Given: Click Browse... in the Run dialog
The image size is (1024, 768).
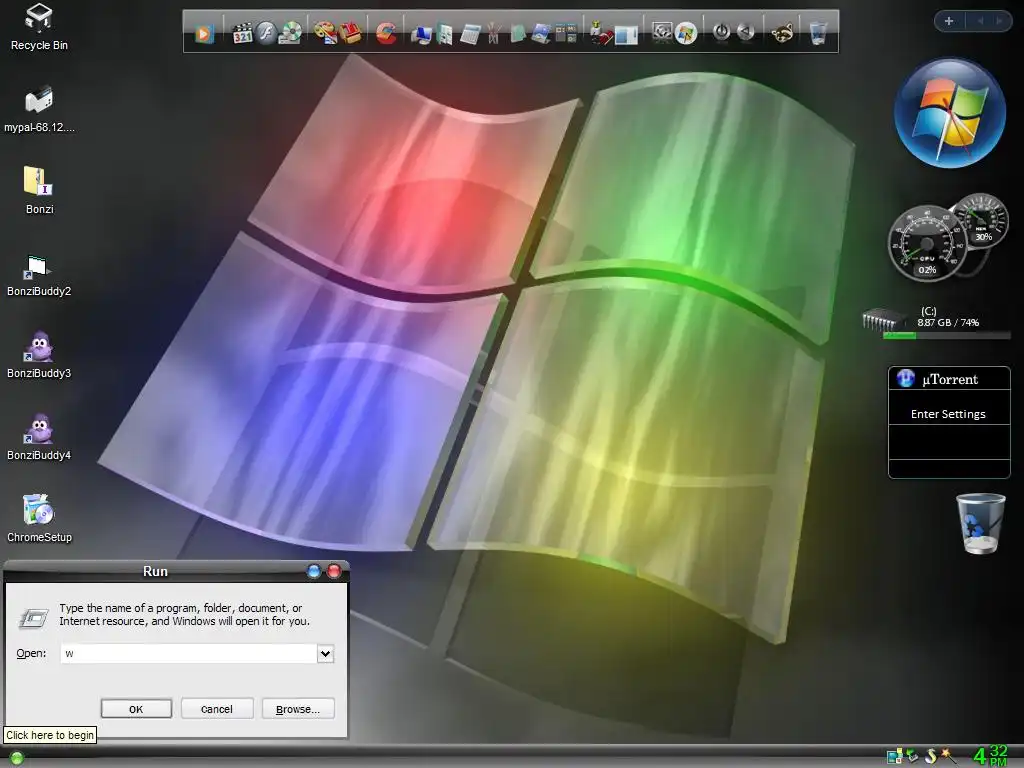Looking at the screenshot, I should point(298,709).
